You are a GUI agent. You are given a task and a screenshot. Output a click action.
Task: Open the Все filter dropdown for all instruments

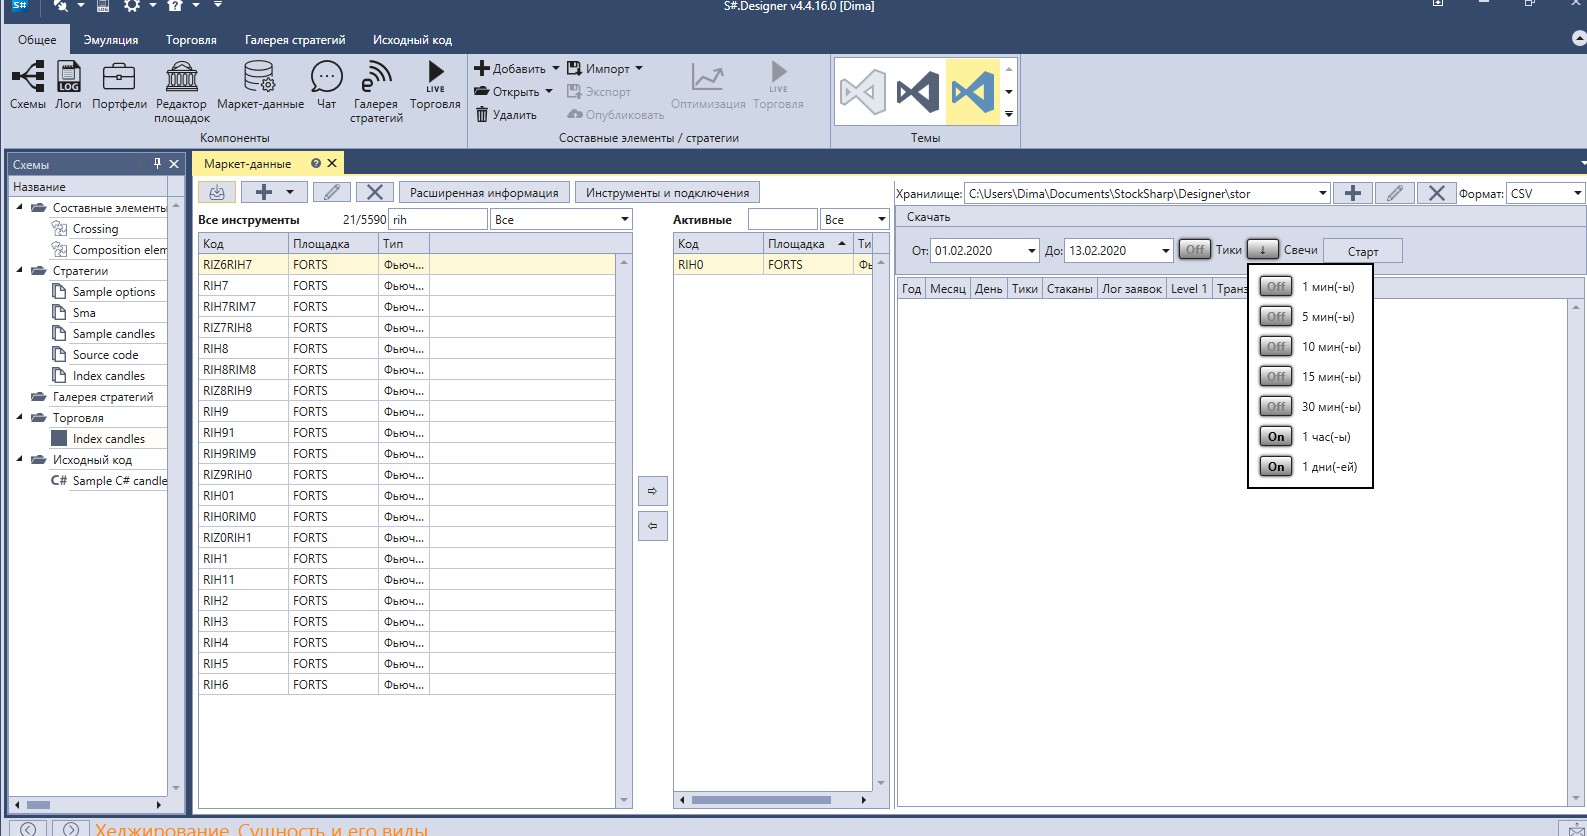point(561,220)
